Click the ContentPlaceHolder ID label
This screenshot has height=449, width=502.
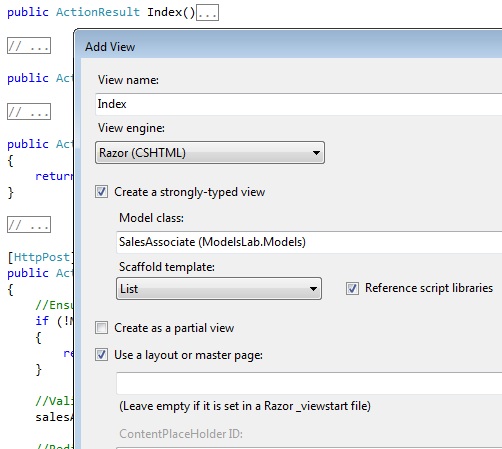click(181, 434)
